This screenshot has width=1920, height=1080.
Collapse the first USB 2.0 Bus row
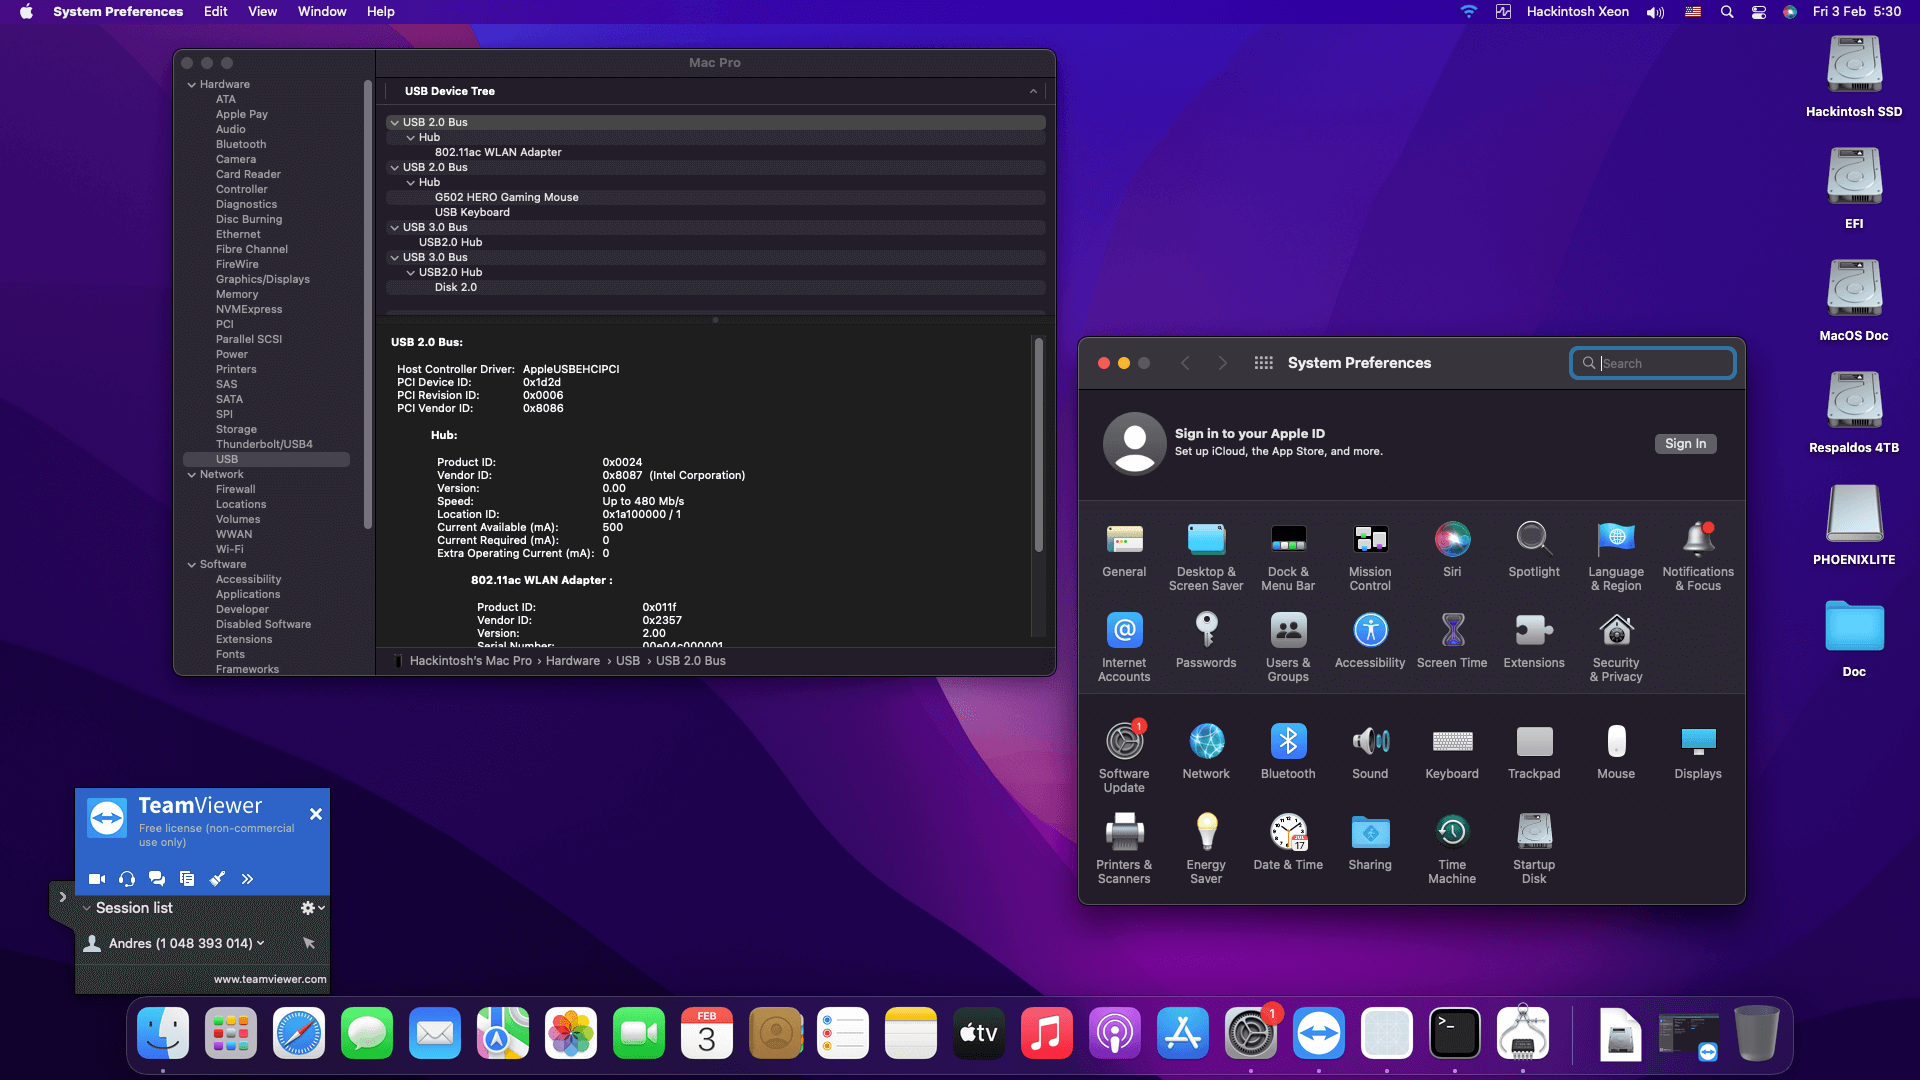tap(395, 123)
